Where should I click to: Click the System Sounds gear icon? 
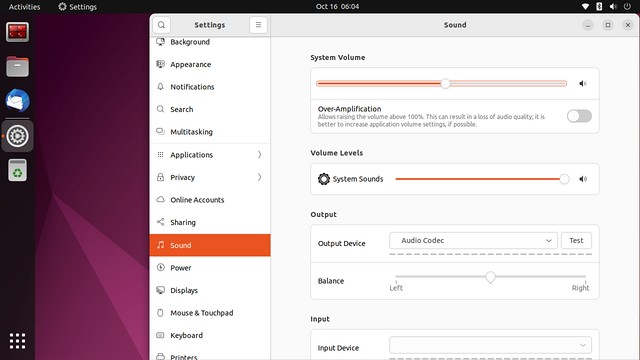[x=324, y=179]
